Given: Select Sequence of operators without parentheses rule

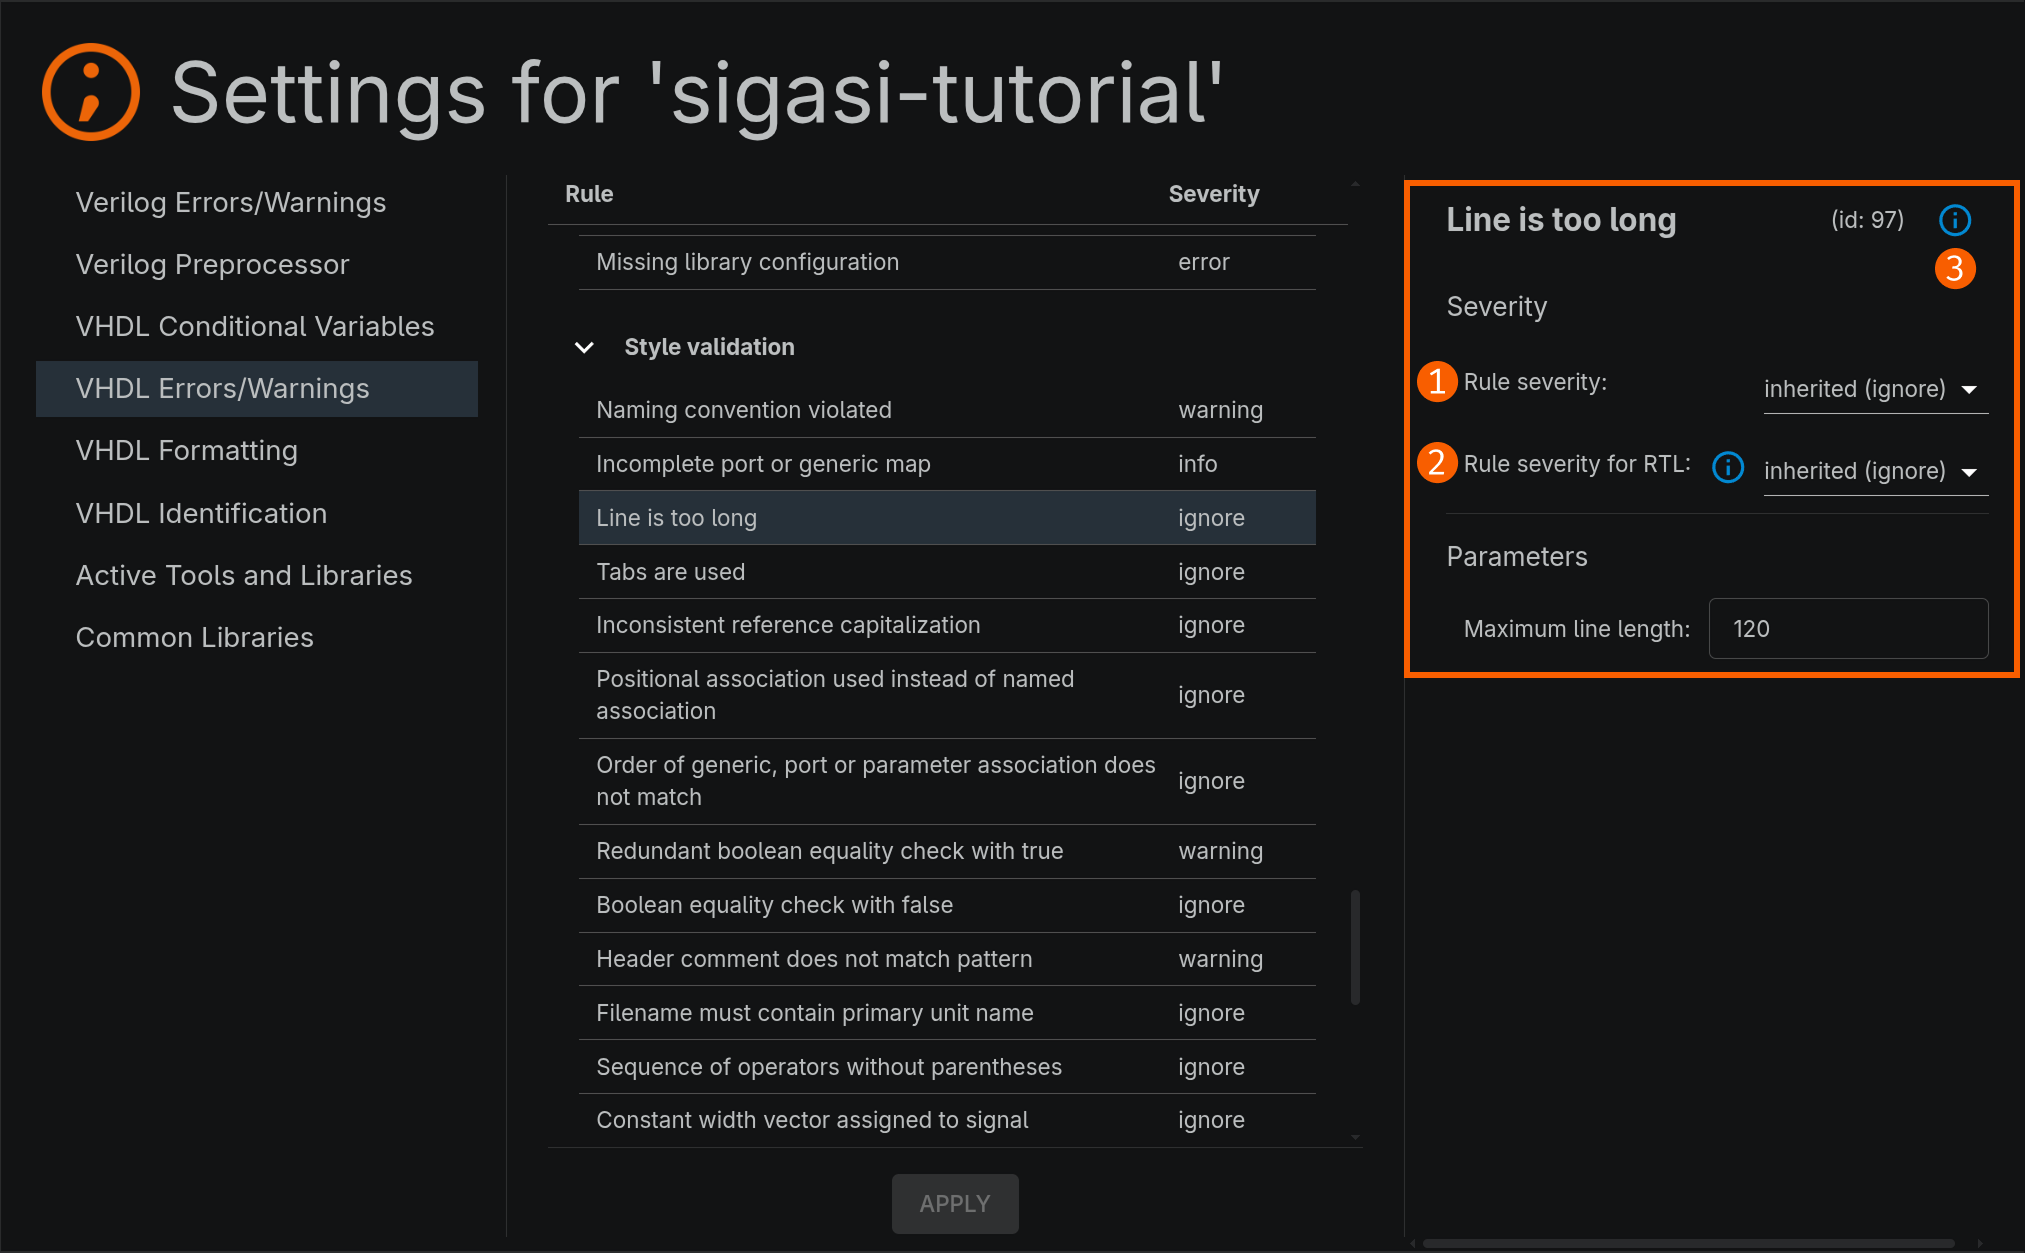Looking at the screenshot, I should (x=947, y=1067).
